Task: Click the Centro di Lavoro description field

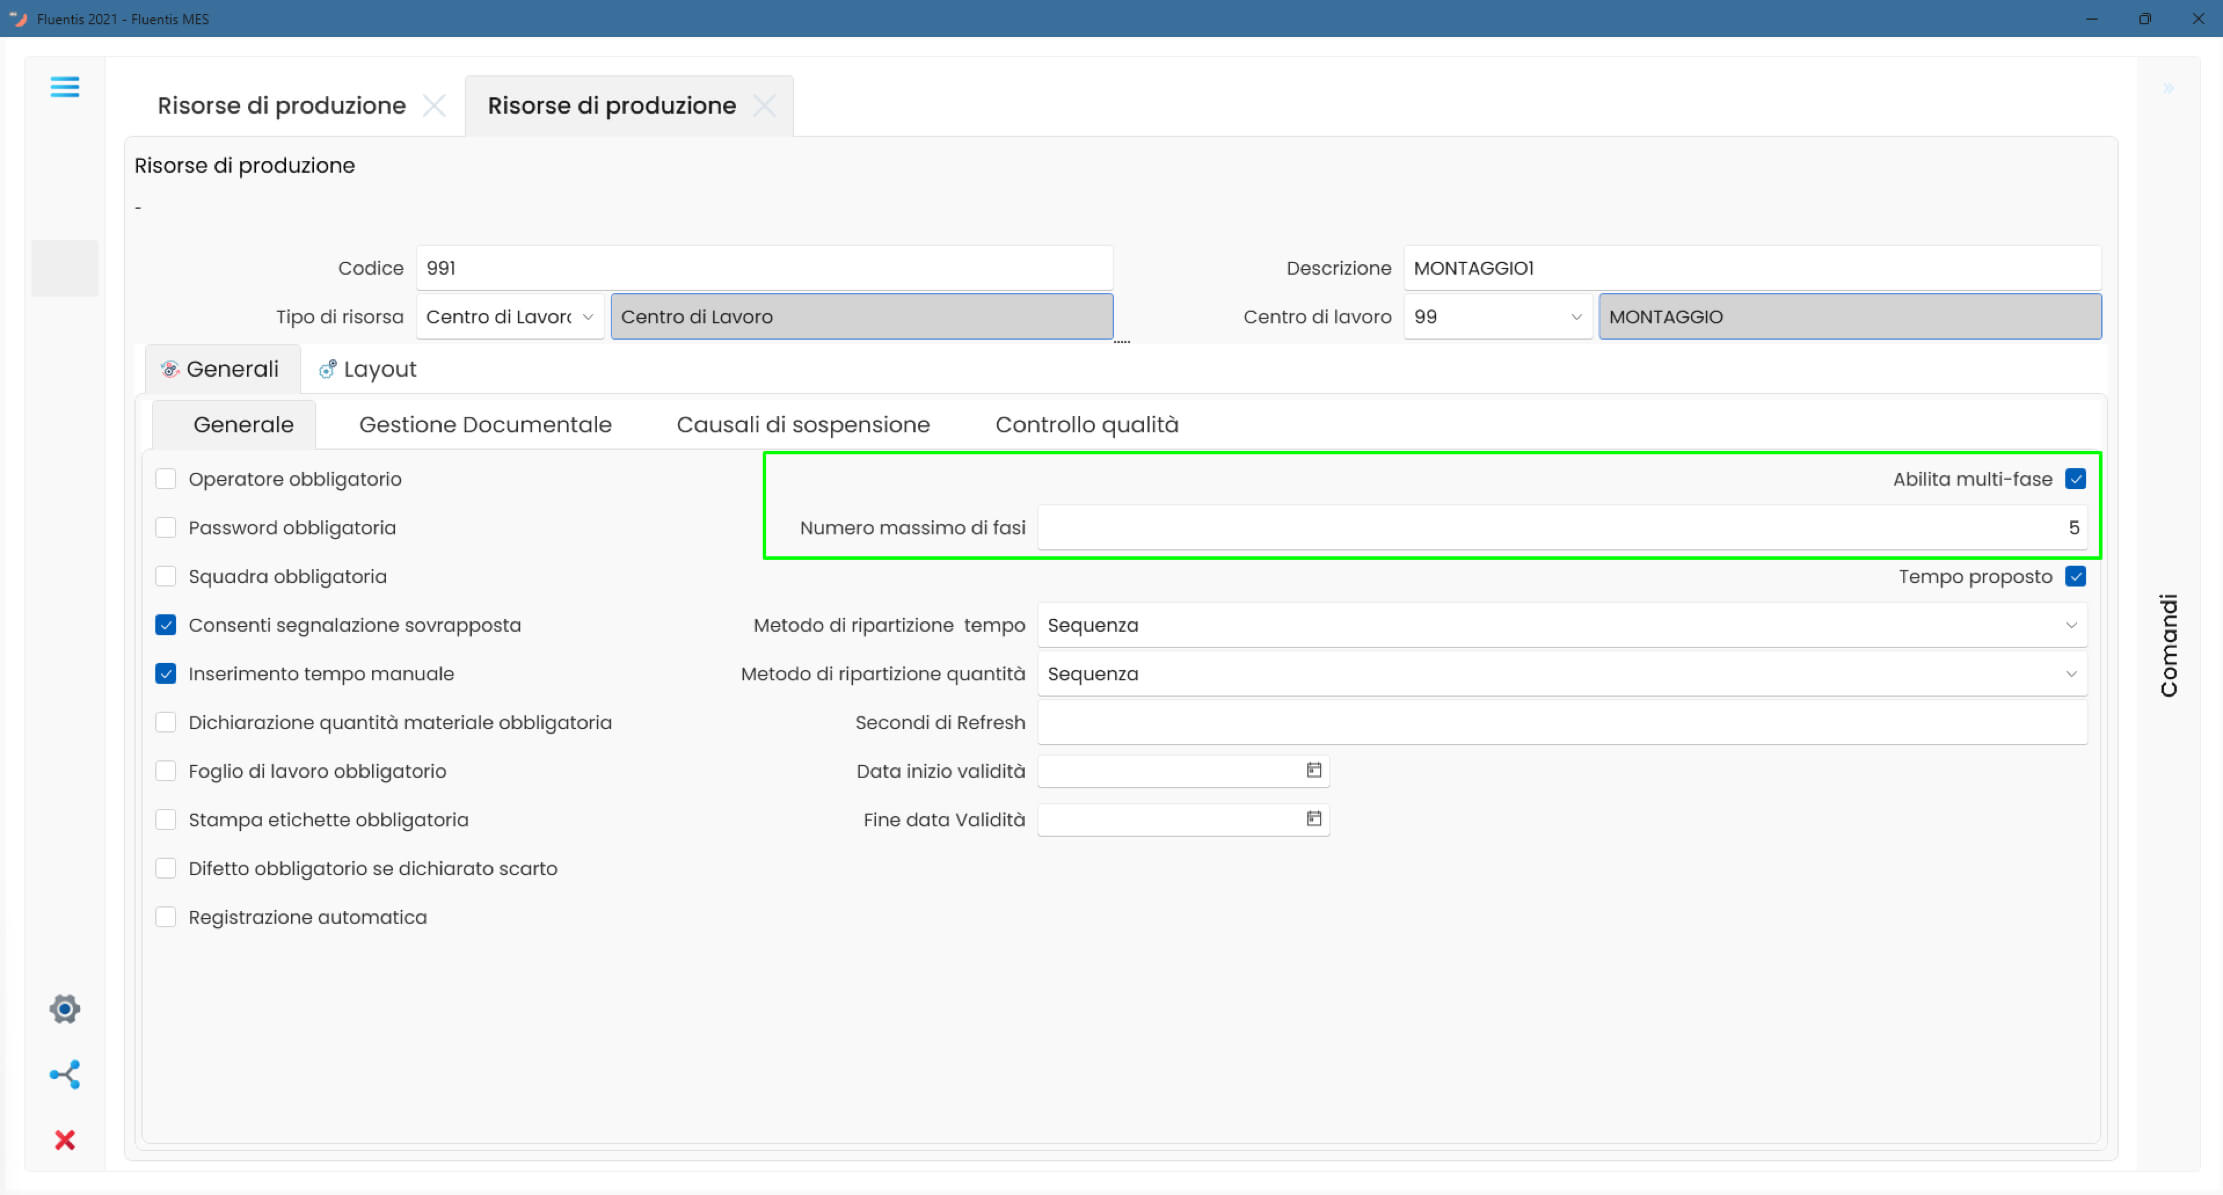Action: point(862,317)
